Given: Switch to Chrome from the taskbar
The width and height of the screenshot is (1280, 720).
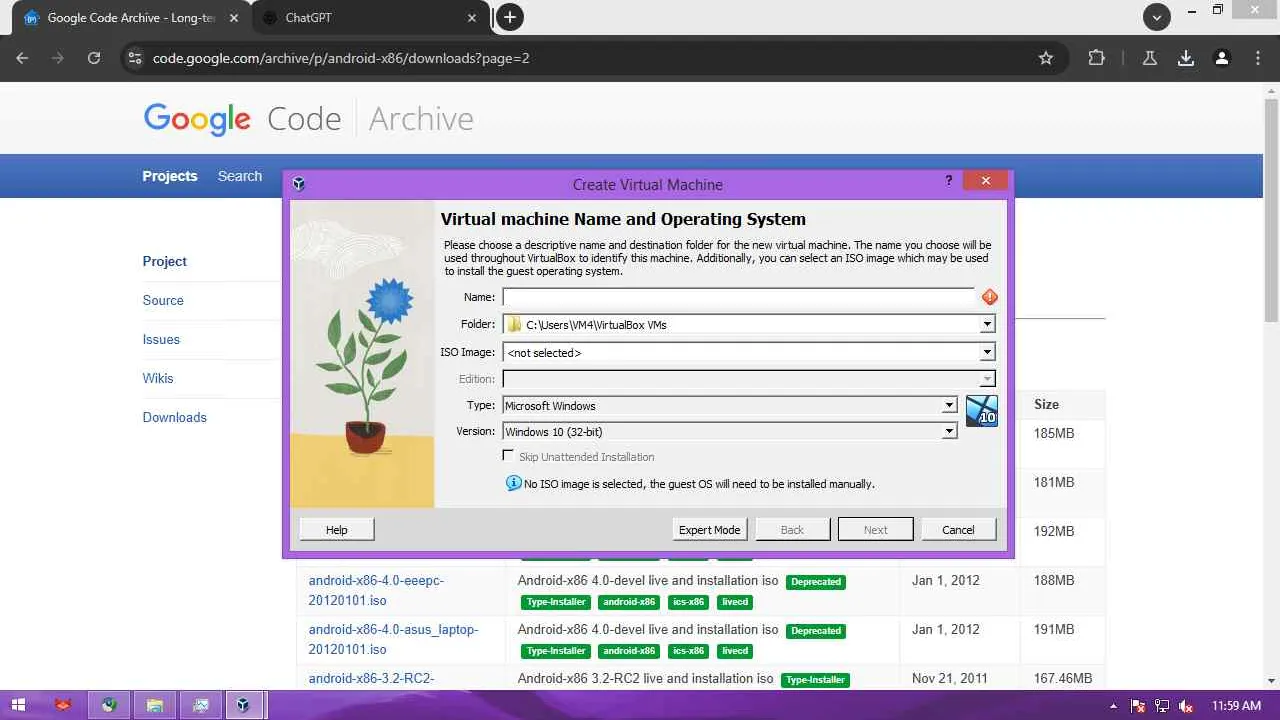Looking at the screenshot, I should tap(109, 705).
